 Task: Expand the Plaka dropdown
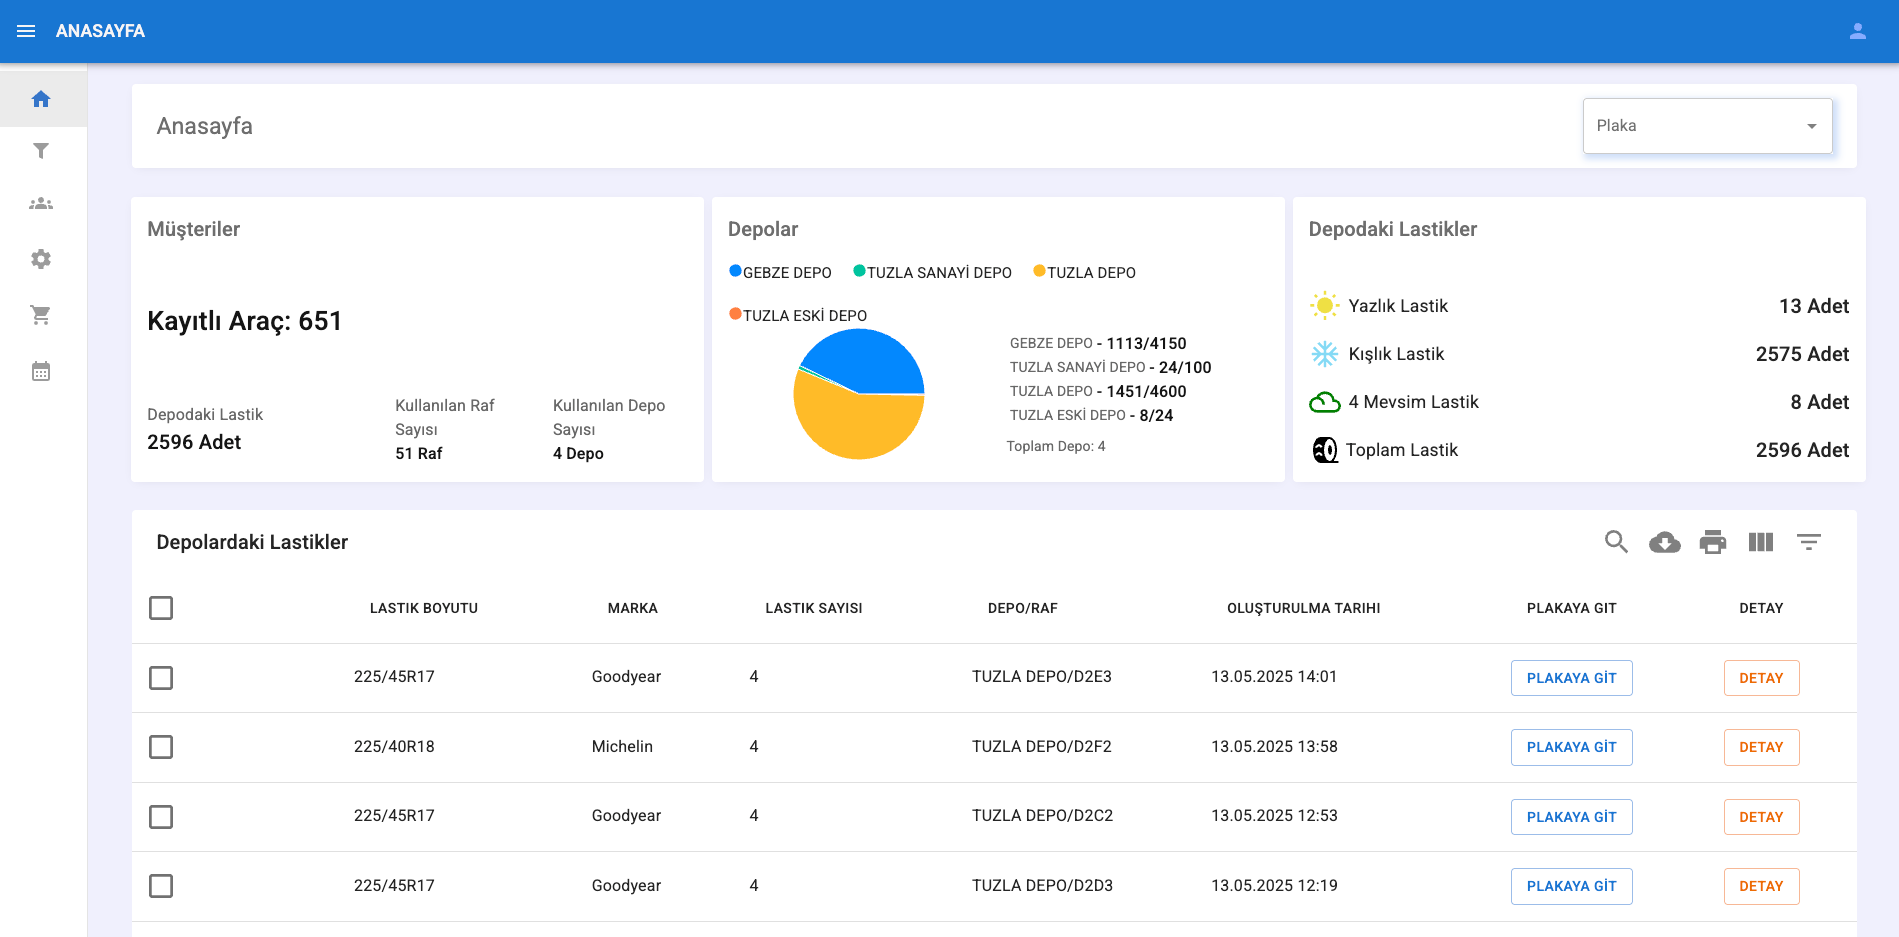pos(1707,126)
